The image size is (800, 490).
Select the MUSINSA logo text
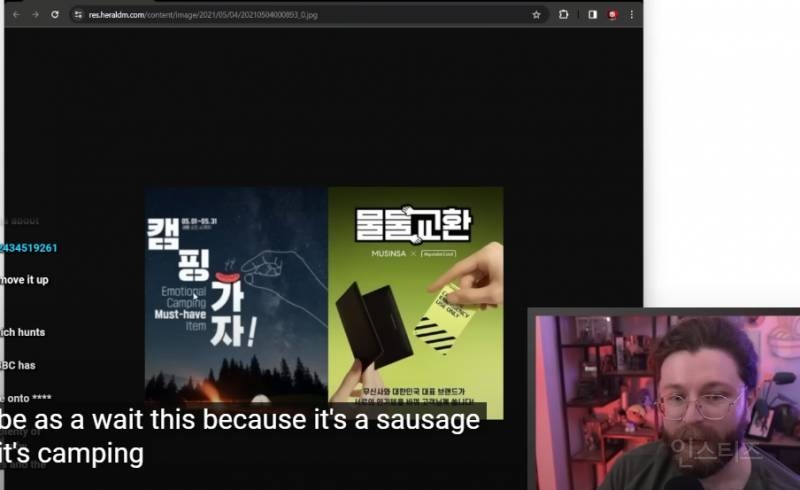(389, 253)
